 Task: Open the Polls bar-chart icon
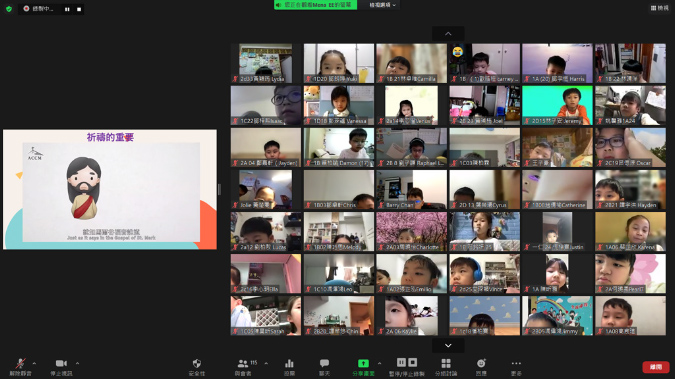click(289, 367)
